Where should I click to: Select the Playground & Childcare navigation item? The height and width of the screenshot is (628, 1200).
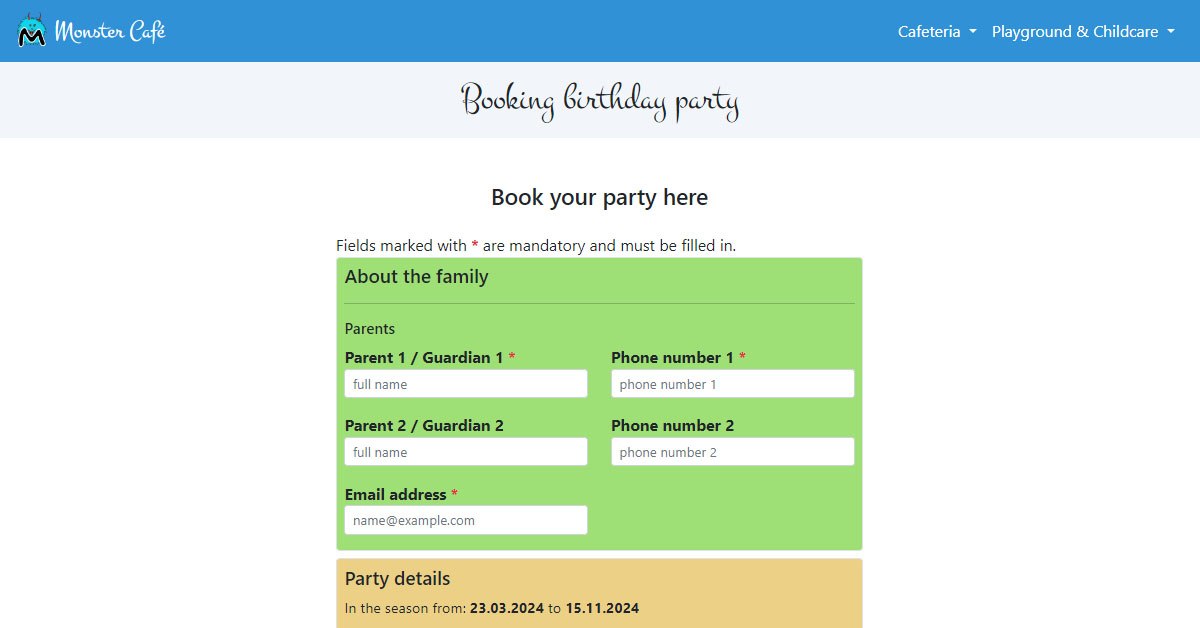click(x=1075, y=31)
